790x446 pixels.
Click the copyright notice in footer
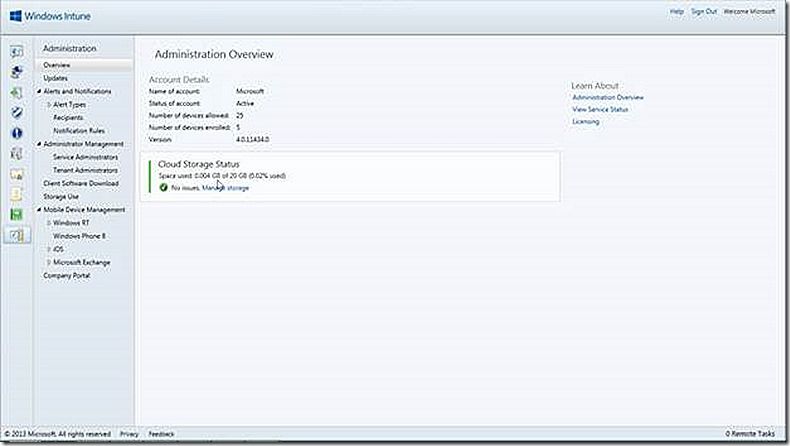pos(57,434)
